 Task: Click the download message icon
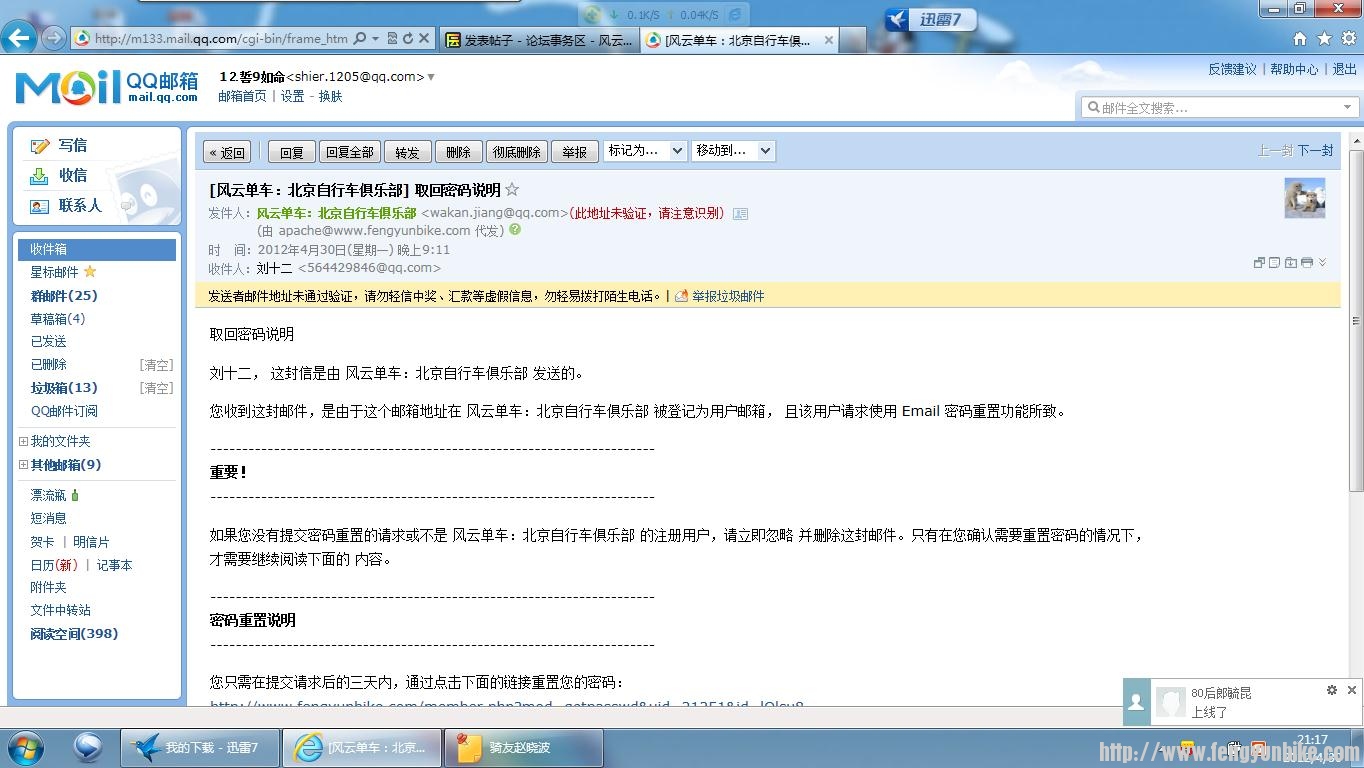(1291, 262)
